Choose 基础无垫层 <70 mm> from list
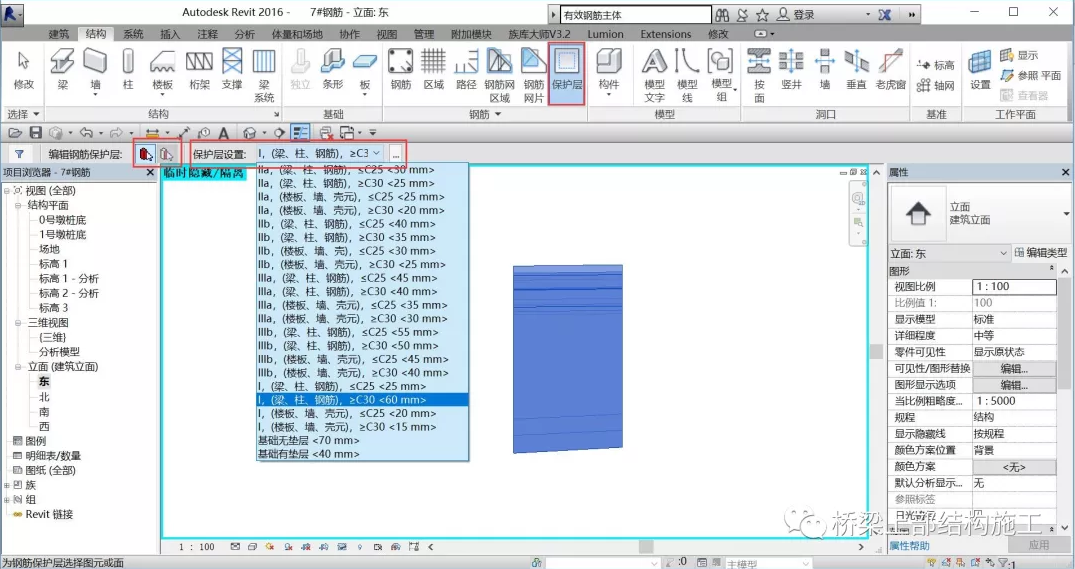Screen dimensions: 1075x569 click(x=308, y=440)
